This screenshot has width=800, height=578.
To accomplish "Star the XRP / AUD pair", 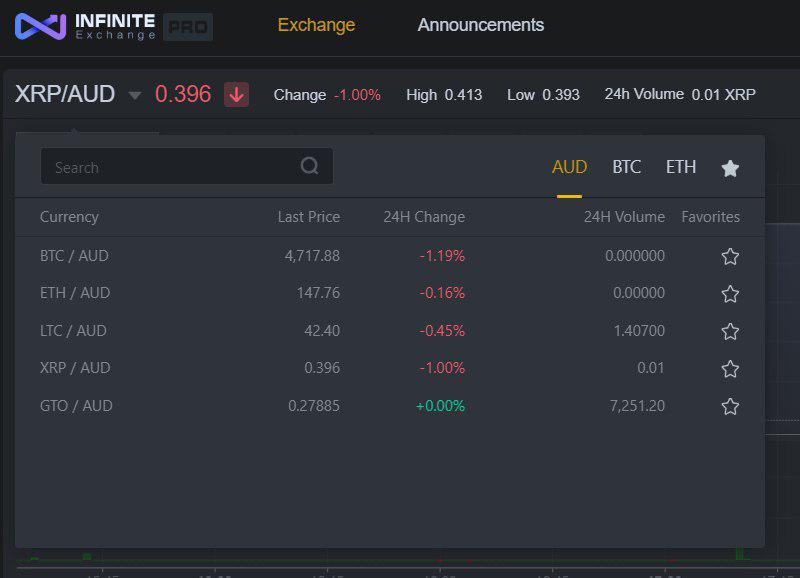I will click(730, 369).
